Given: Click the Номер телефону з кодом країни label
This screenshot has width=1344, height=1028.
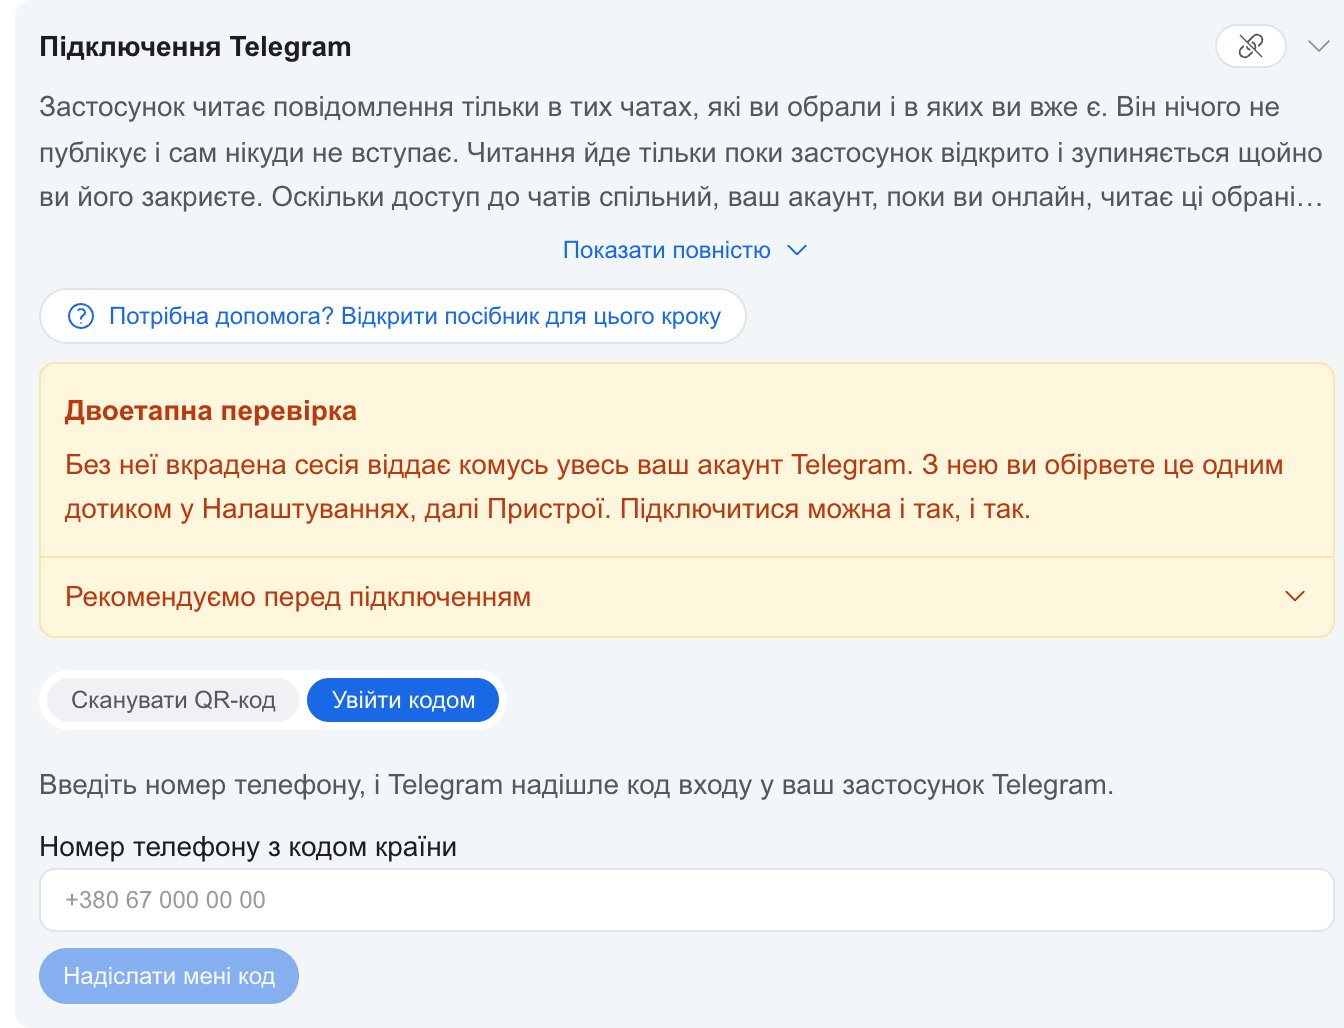Looking at the screenshot, I should [x=248, y=847].
